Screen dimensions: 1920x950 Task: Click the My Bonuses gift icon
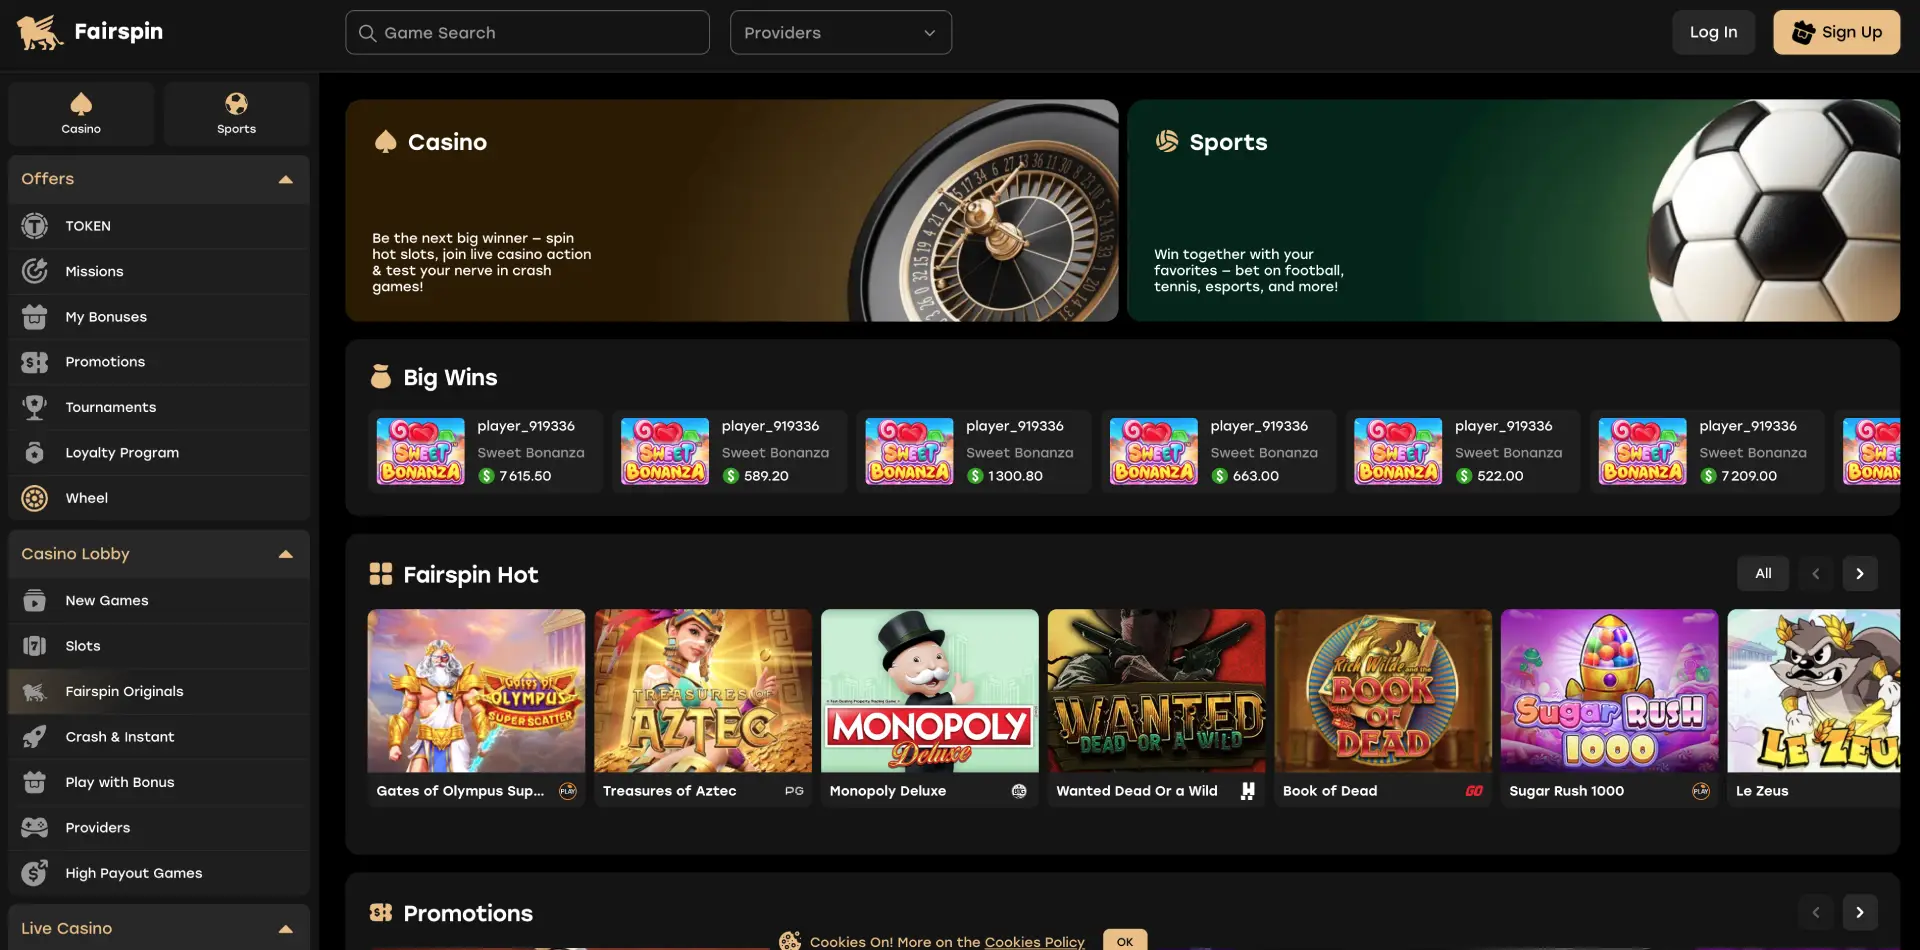pyautogui.click(x=34, y=316)
